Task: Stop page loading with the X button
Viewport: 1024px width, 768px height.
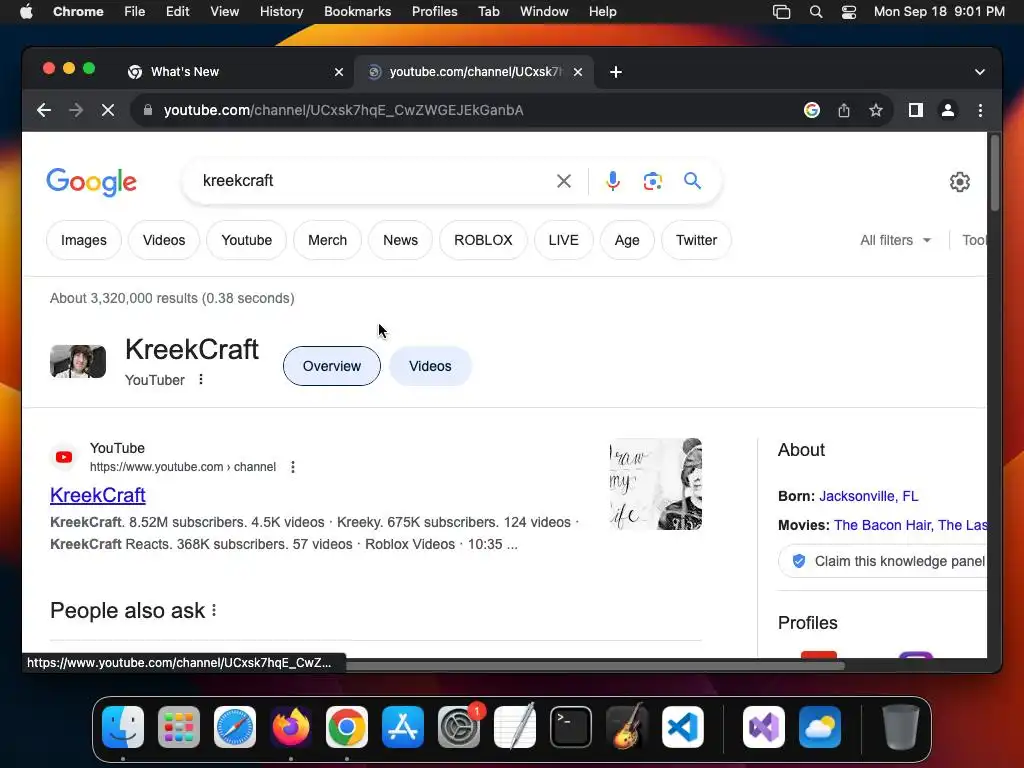Action: click(108, 110)
